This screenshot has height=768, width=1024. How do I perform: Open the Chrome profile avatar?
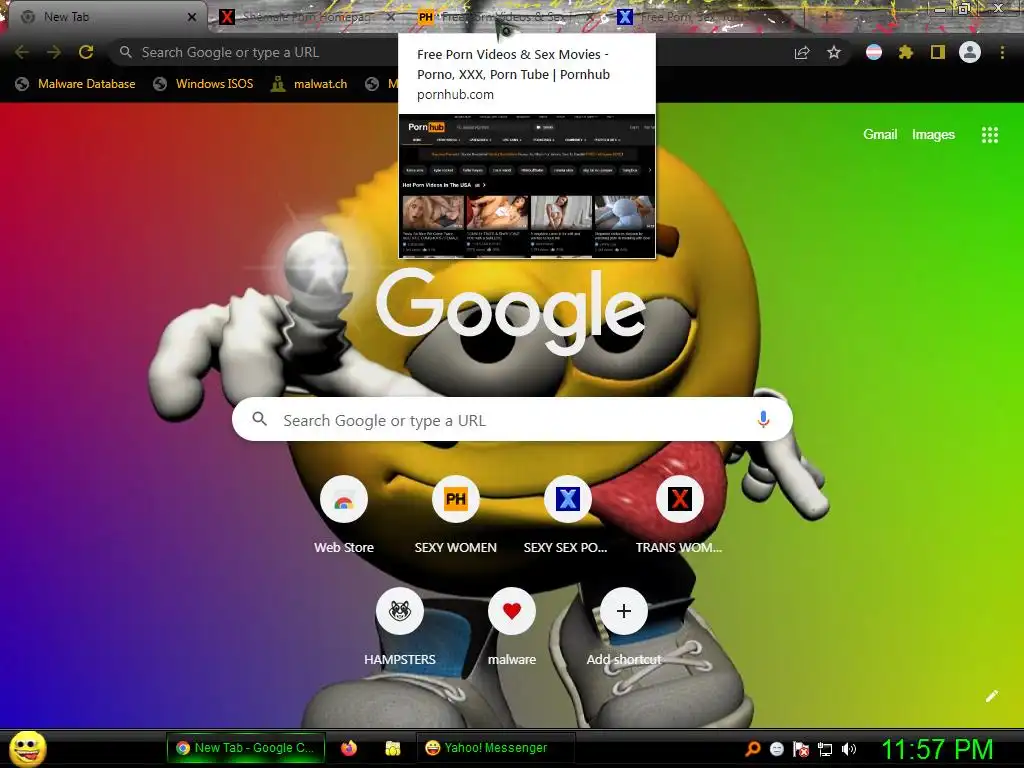pos(970,52)
